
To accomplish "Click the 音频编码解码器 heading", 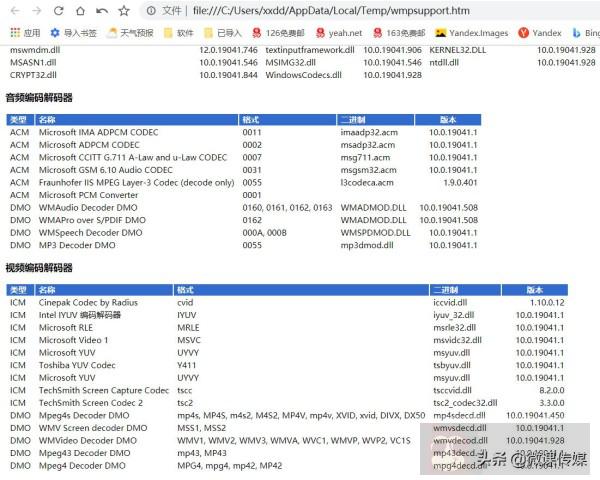I will point(39,98).
